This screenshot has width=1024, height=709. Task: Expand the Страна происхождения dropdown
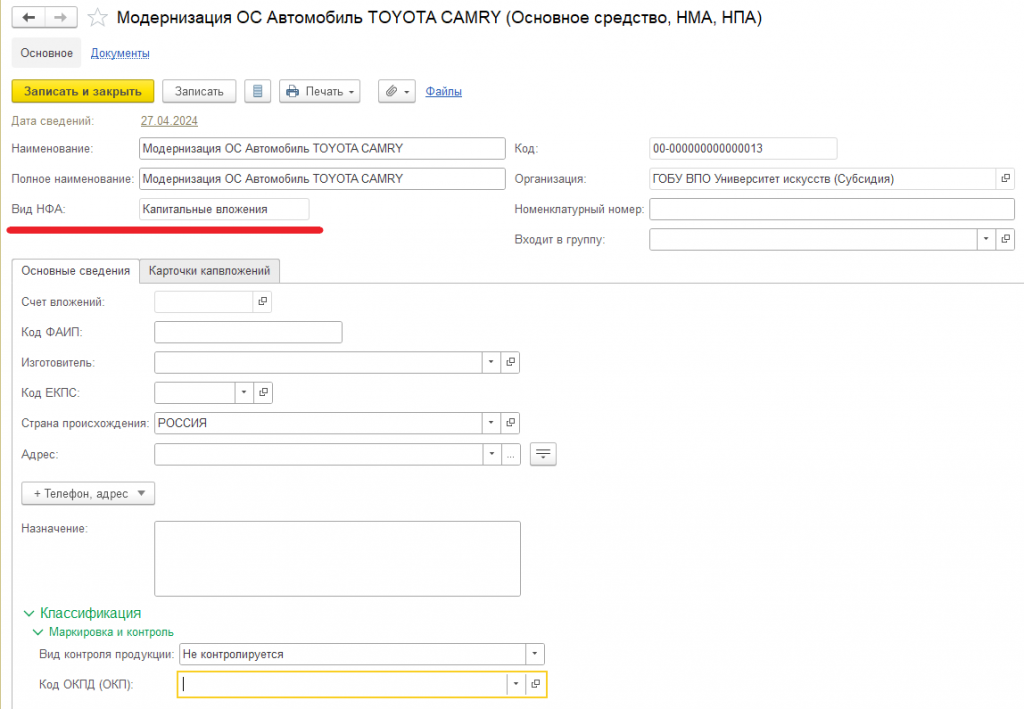pyautogui.click(x=491, y=423)
